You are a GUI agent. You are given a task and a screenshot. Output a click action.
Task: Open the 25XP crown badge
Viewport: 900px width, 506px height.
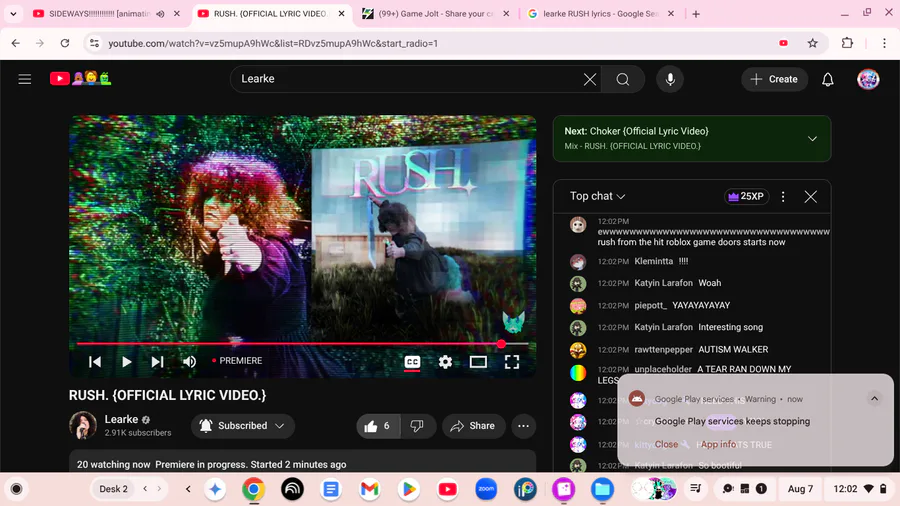coord(746,196)
